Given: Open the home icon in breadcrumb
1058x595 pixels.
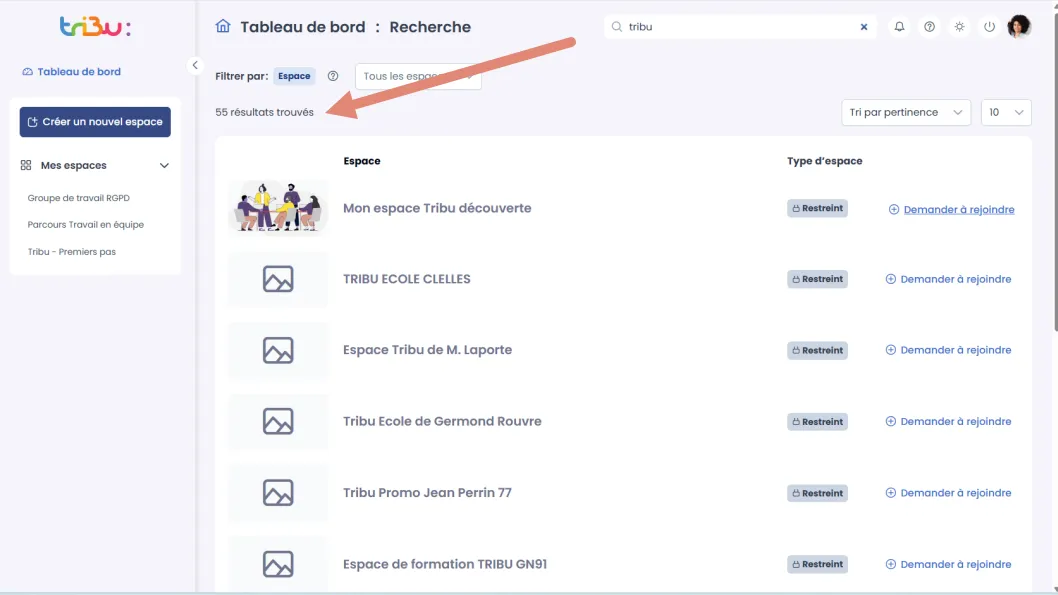Looking at the screenshot, I should (223, 26).
